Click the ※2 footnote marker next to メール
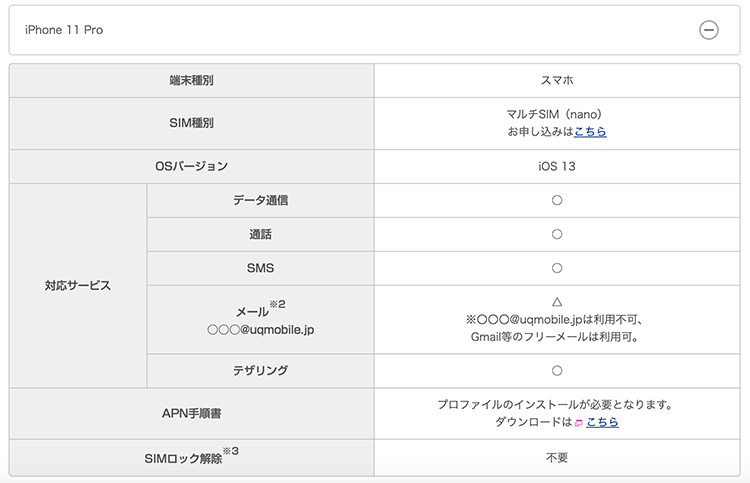Screen dimensions: 750x483 [x=277, y=304]
